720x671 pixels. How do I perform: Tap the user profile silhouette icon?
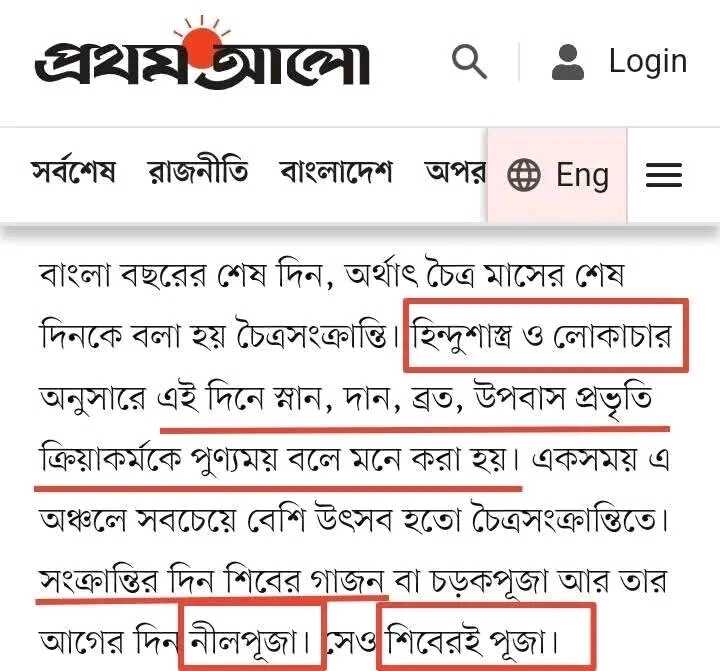pyautogui.click(x=568, y=62)
